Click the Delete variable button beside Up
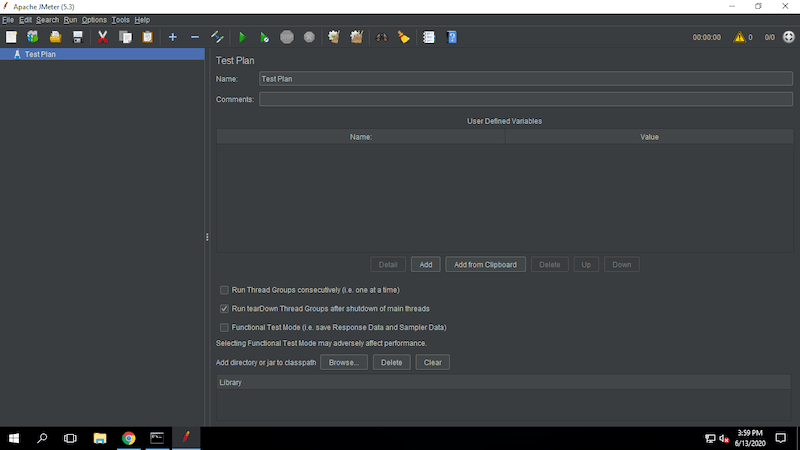The image size is (800, 450). (549, 264)
